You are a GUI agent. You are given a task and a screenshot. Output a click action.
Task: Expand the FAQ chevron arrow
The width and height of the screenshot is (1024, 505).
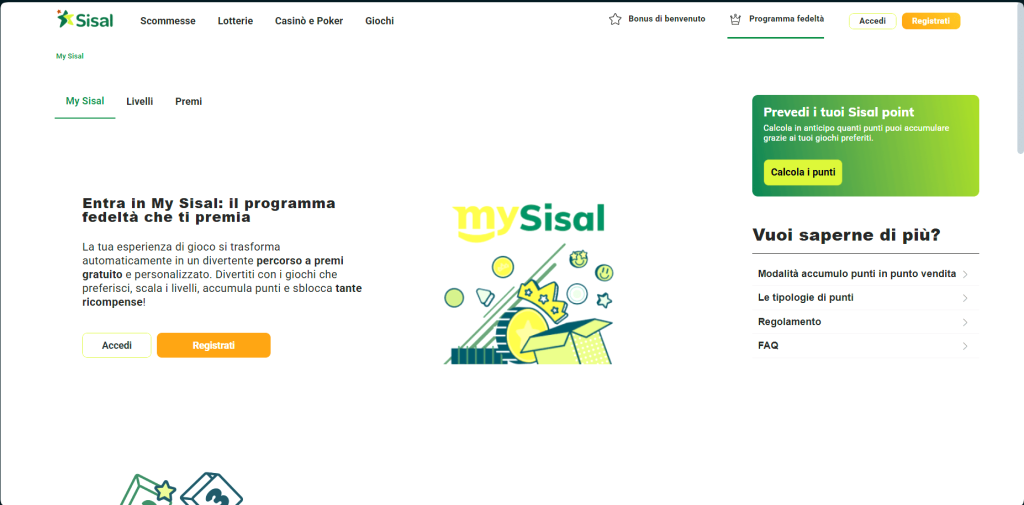coord(964,346)
